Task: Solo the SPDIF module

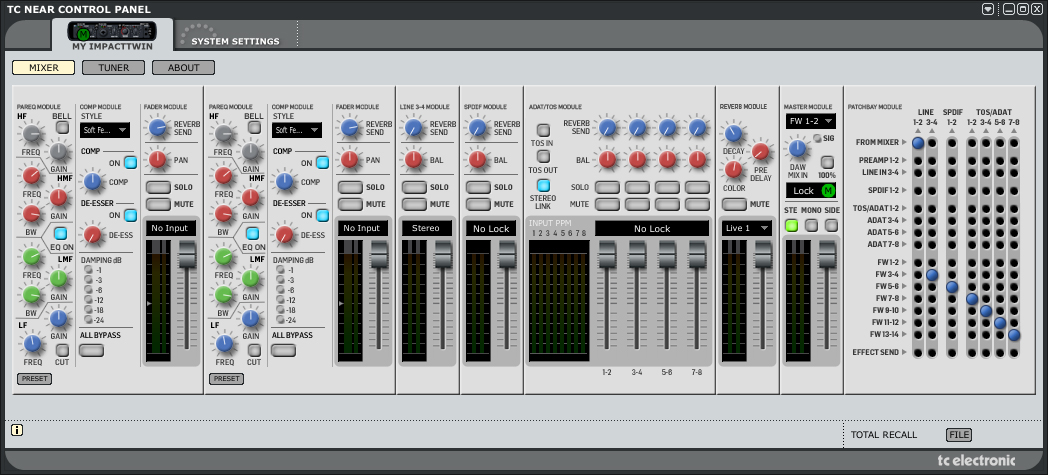Action: (x=479, y=187)
